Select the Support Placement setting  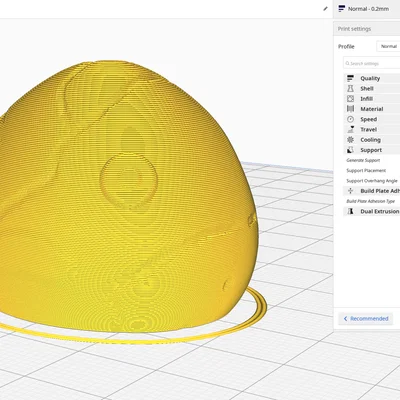[x=366, y=171]
